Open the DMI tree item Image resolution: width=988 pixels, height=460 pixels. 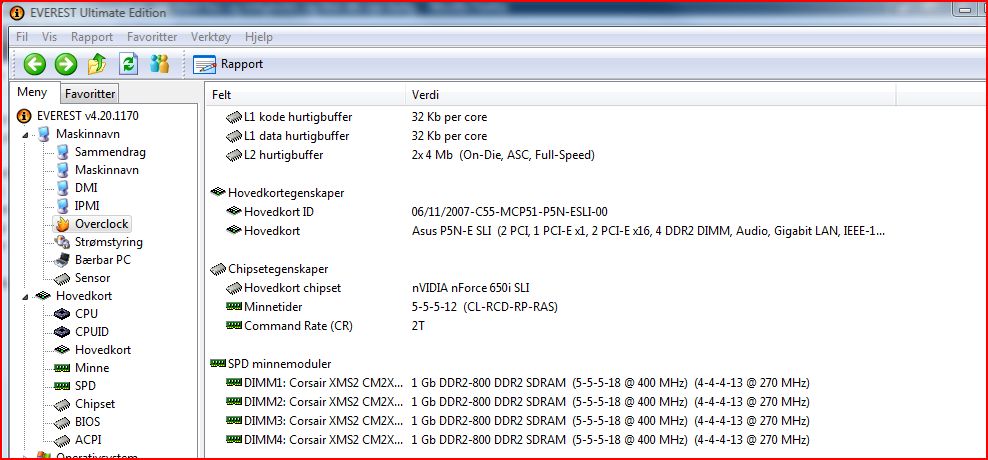click(77, 188)
